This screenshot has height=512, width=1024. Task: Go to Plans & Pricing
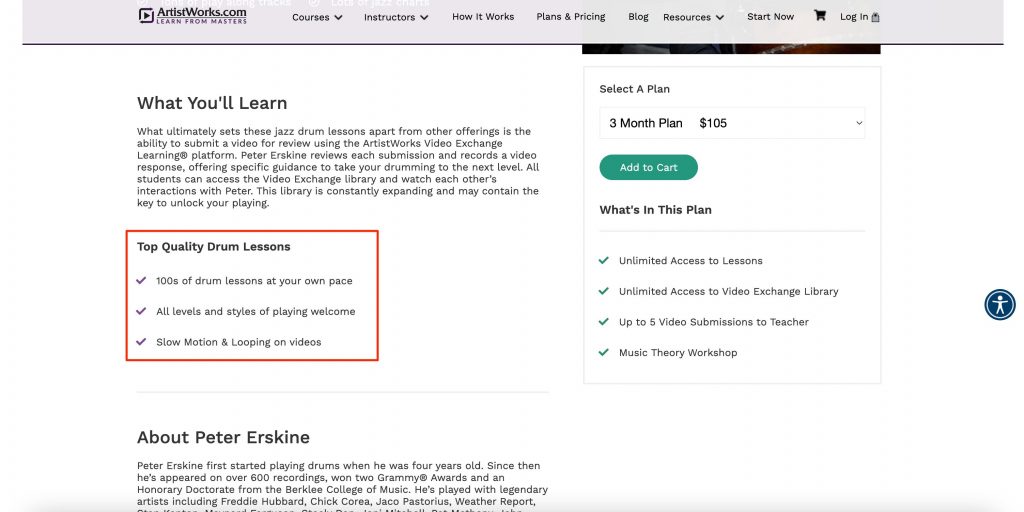point(571,17)
